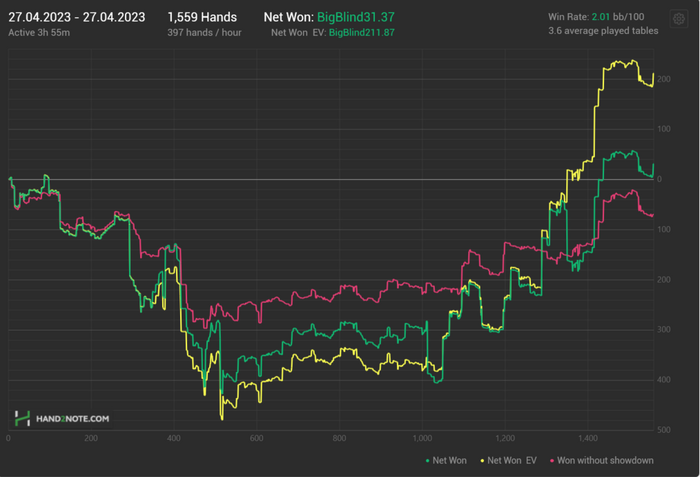Viewport: 700px width, 477px height.
Task: Click the y-axis label 500
Action: (x=664, y=430)
